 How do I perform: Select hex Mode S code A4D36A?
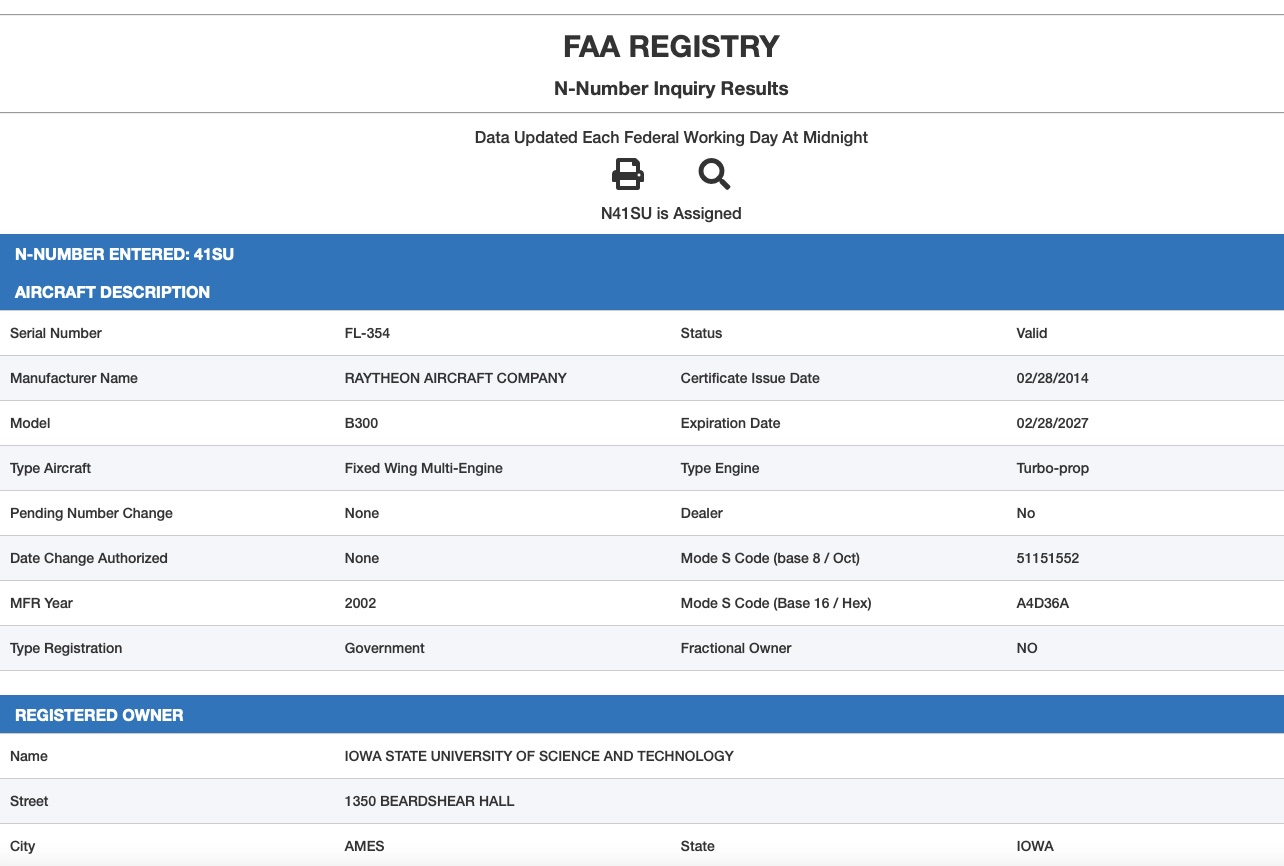pos(1042,603)
